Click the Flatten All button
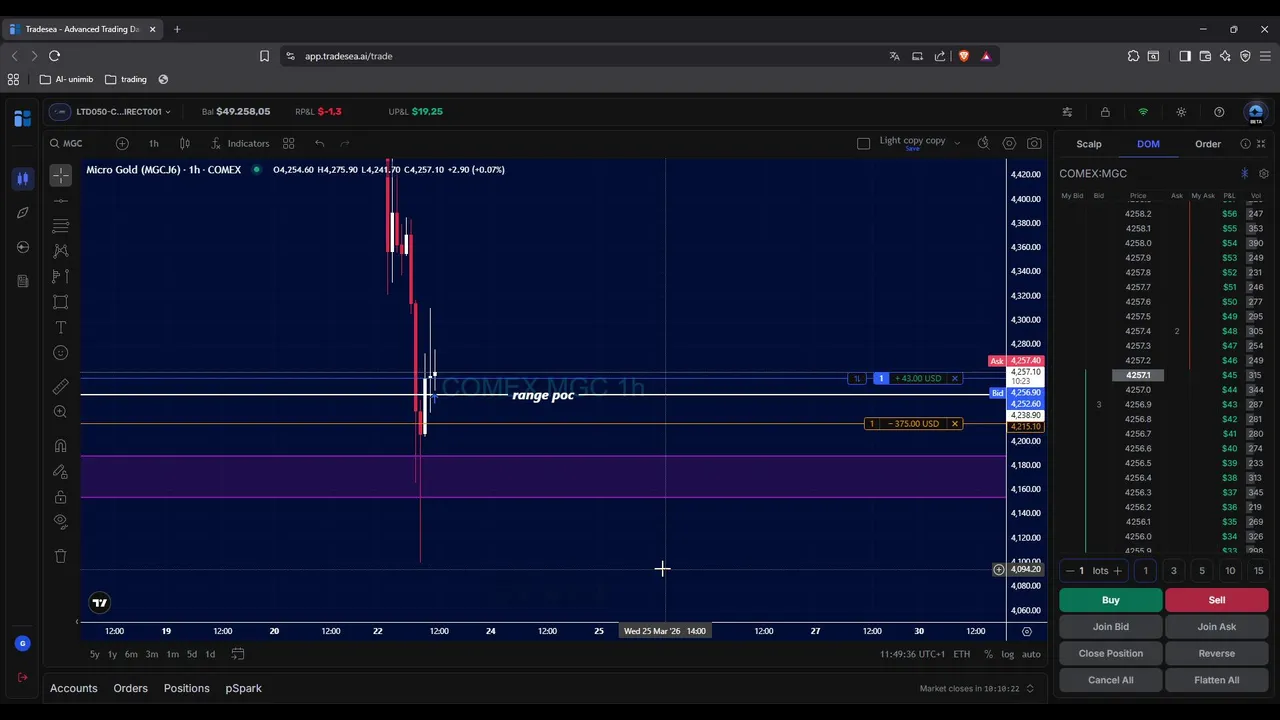 click(1217, 680)
